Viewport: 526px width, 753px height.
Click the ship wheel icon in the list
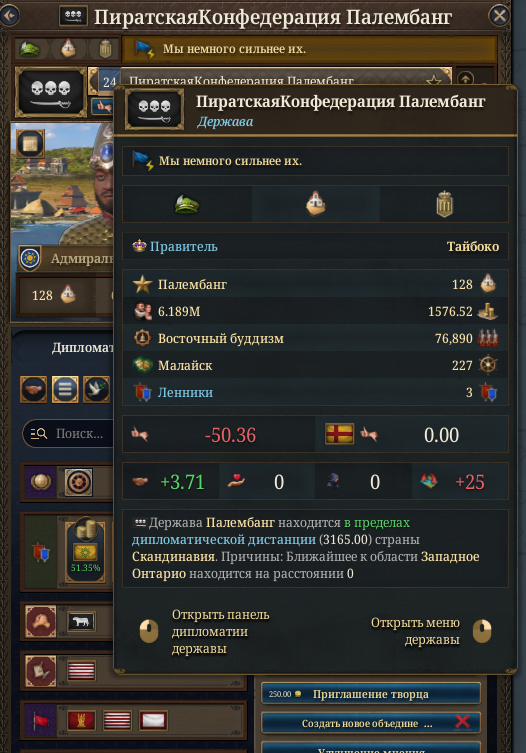click(x=78, y=482)
